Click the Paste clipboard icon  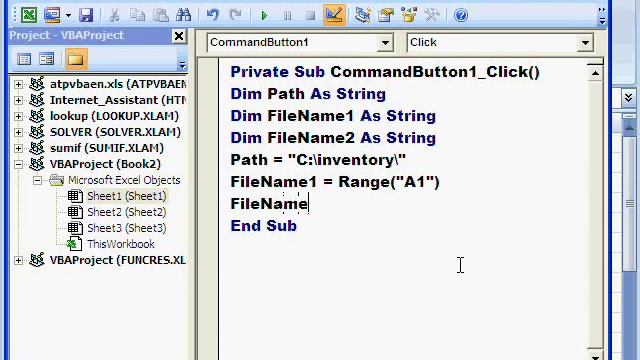pyautogui.click(x=160, y=15)
